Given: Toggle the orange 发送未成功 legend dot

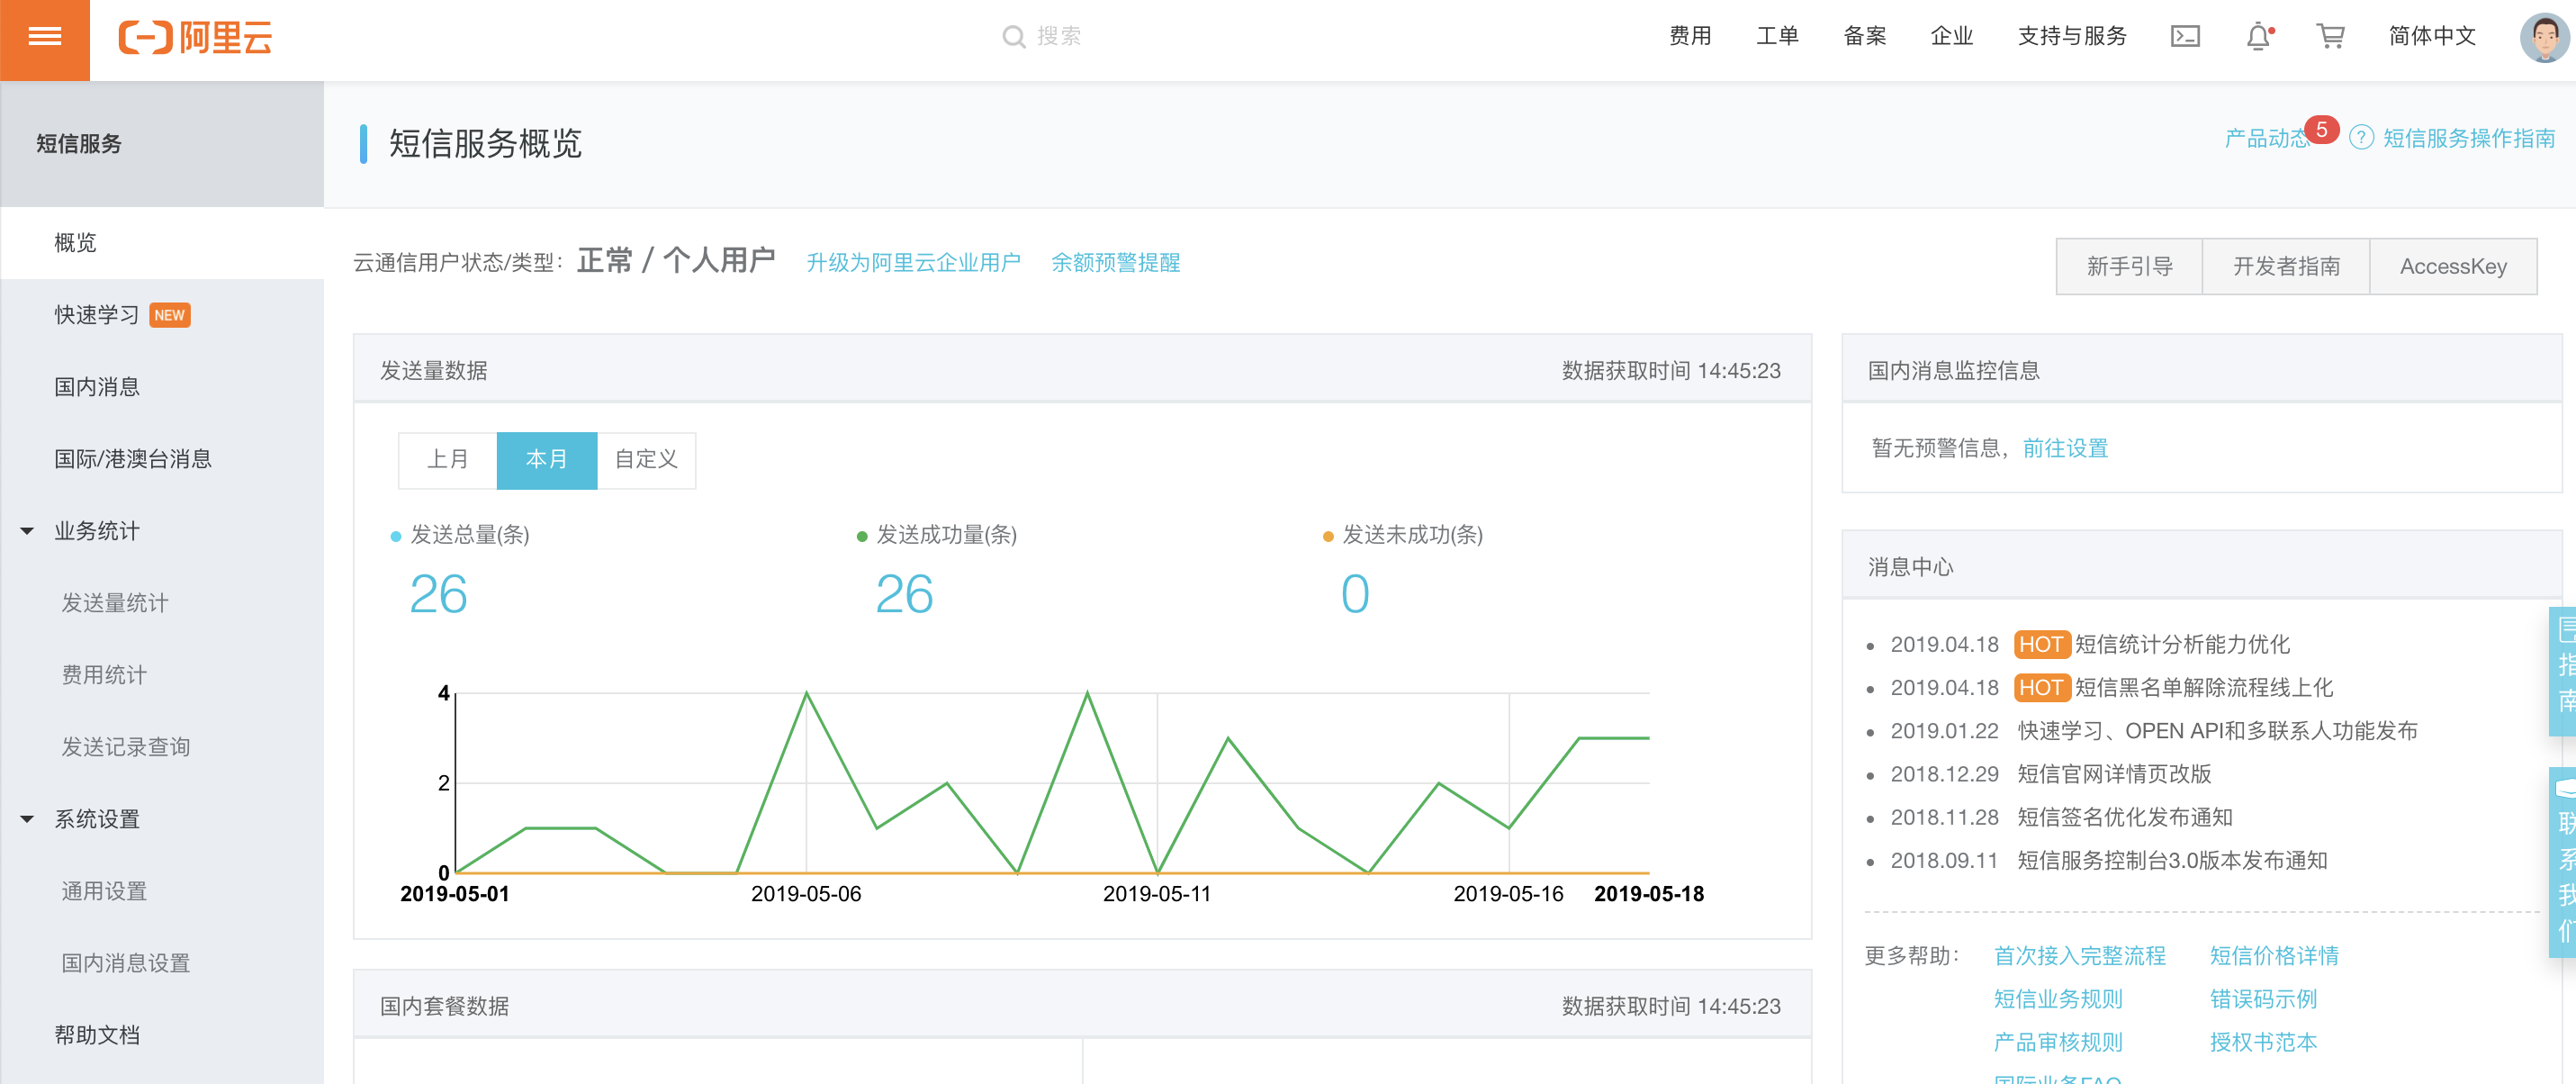Looking at the screenshot, I should click(x=1328, y=537).
